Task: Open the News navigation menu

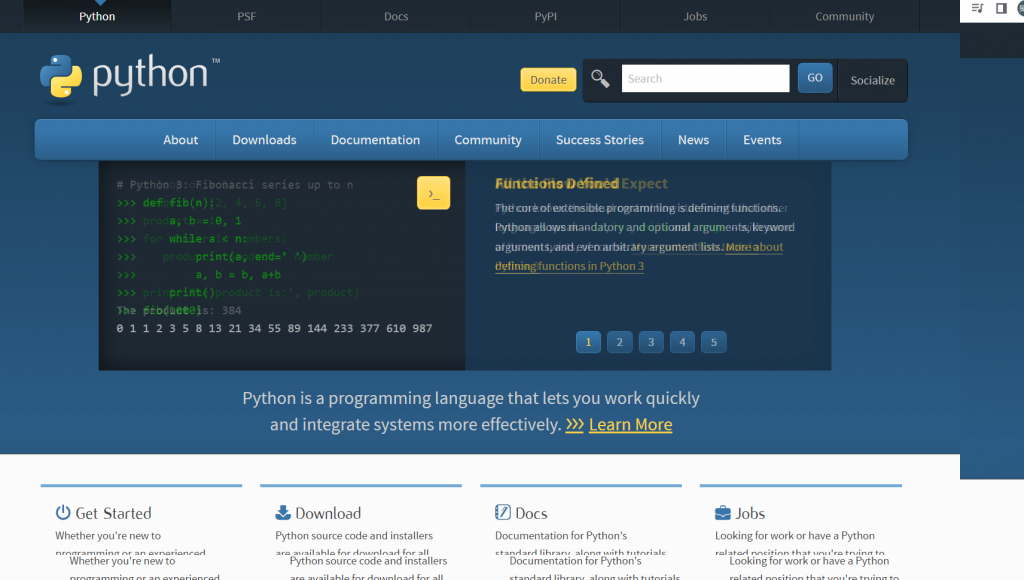Action: (x=693, y=140)
